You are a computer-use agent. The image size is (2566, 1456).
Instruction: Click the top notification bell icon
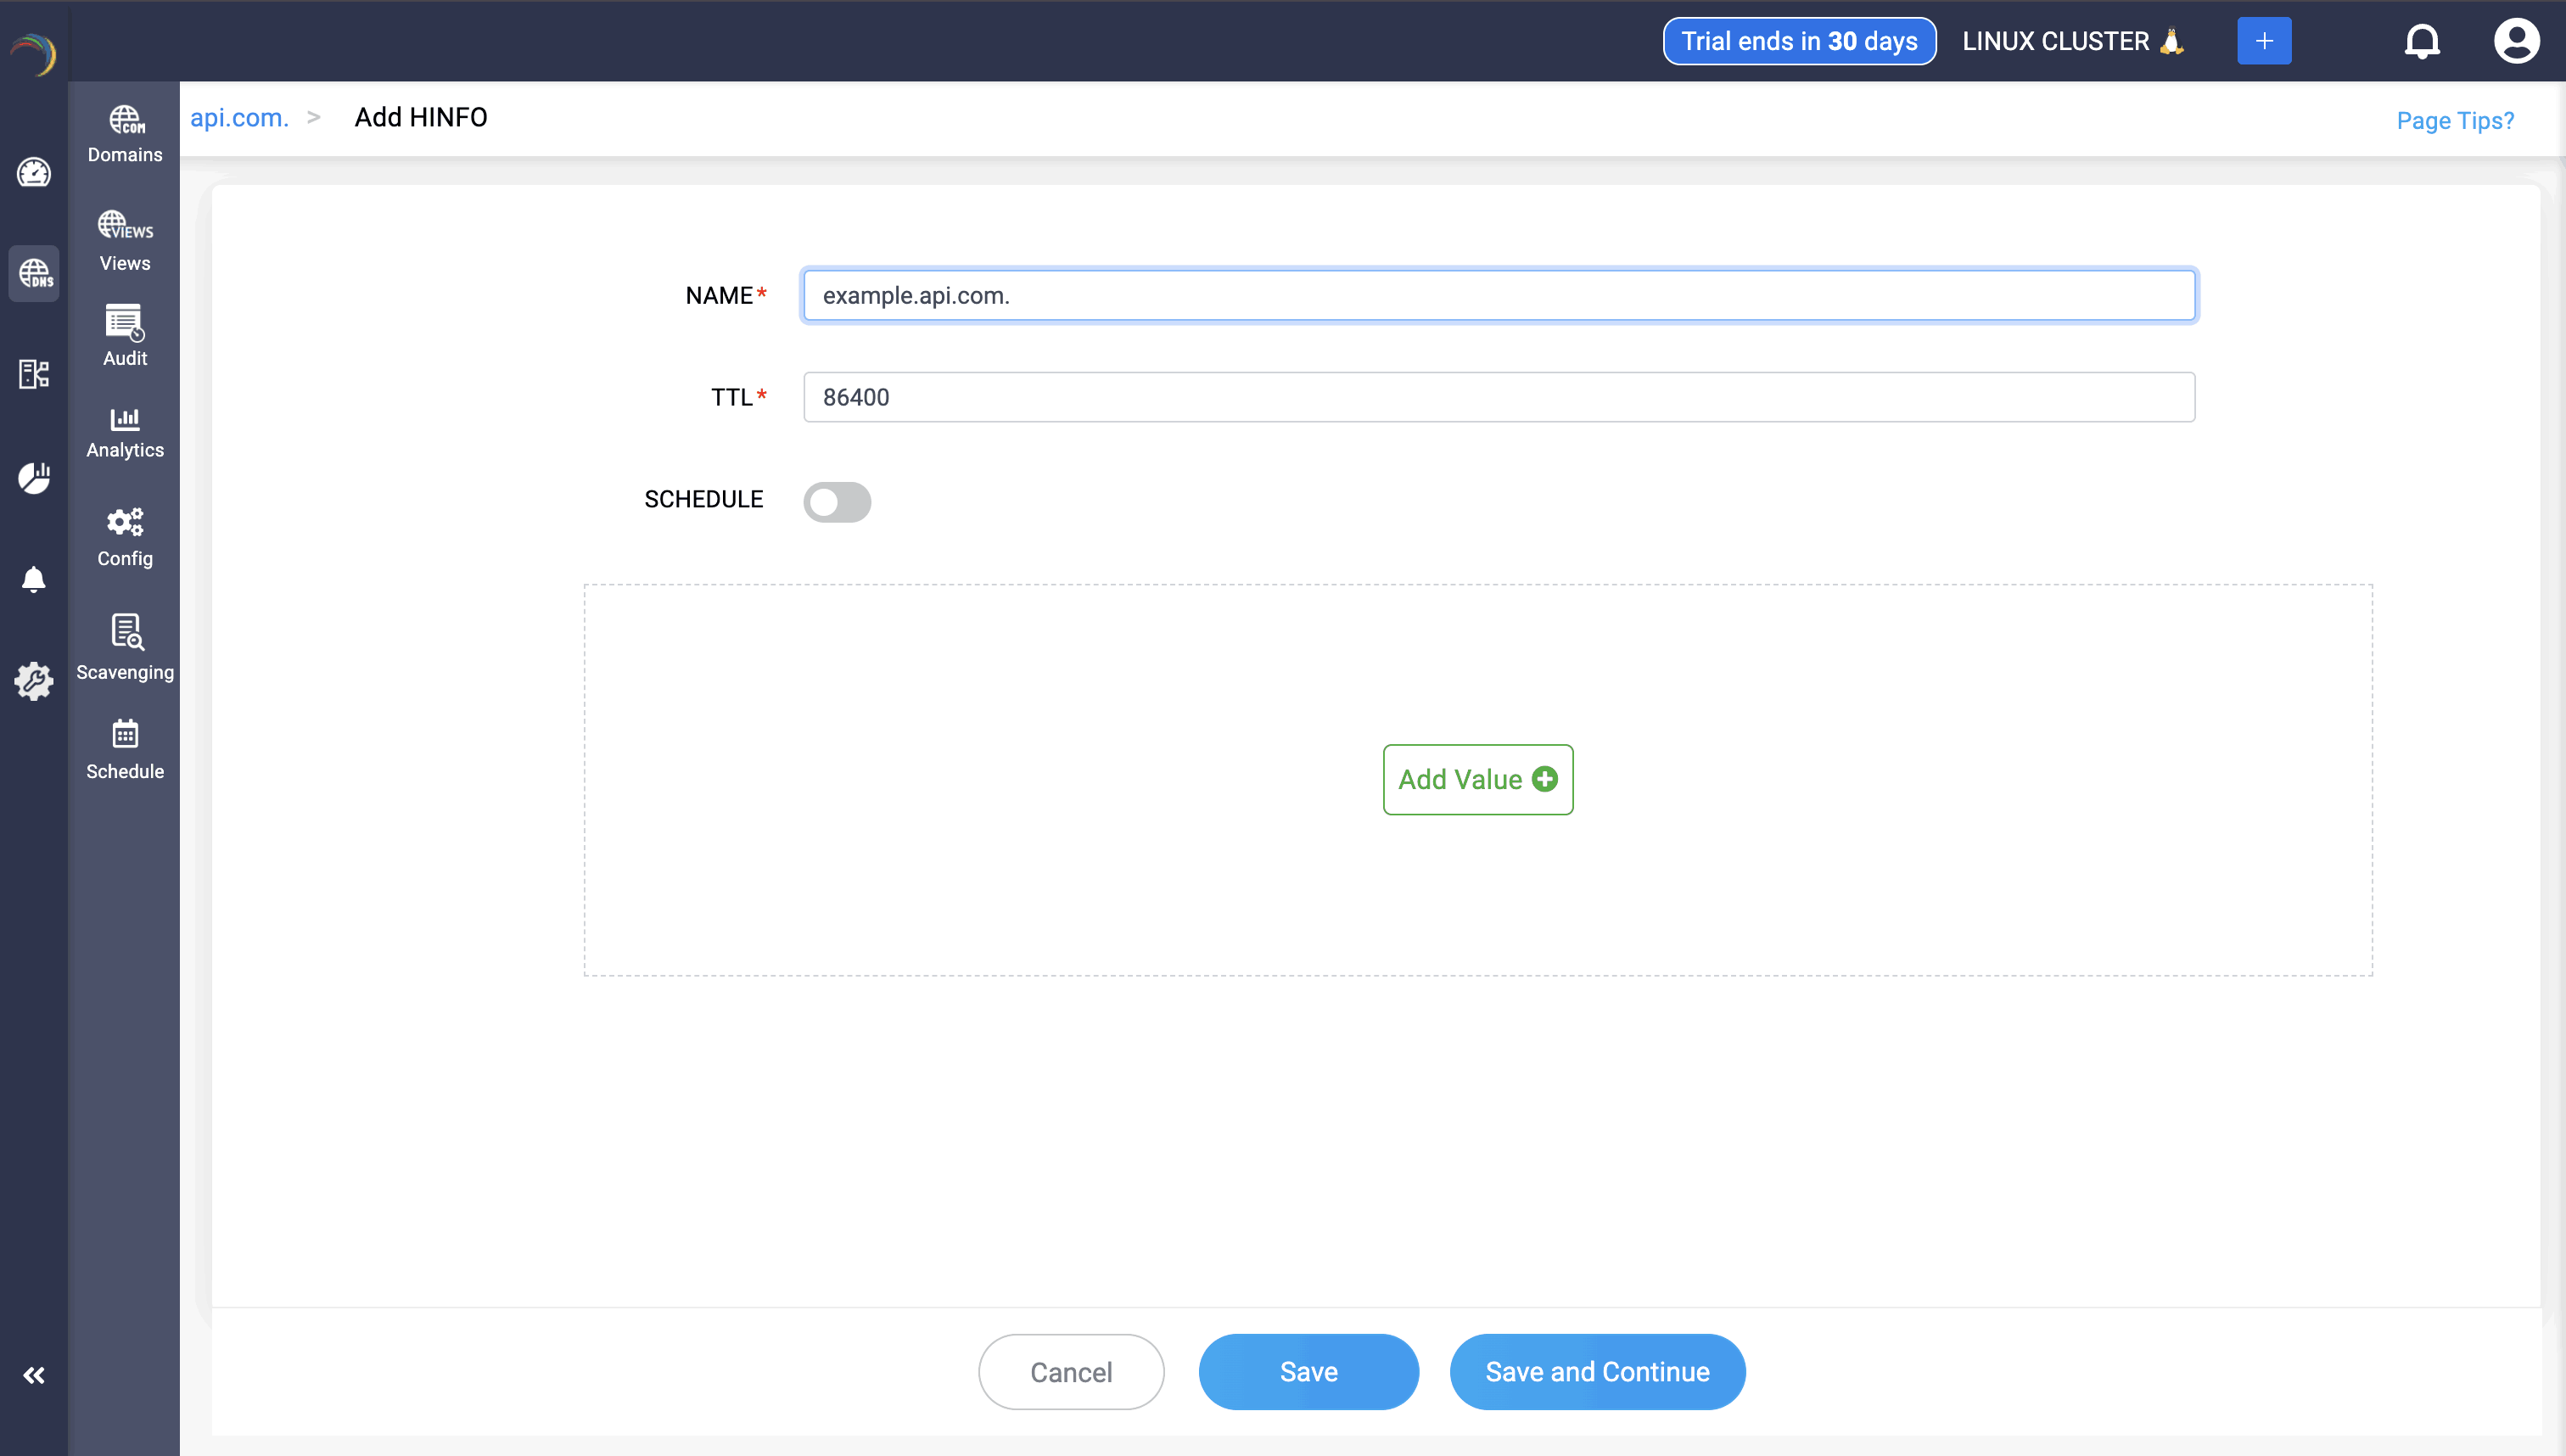click(x=2421, y=41)
